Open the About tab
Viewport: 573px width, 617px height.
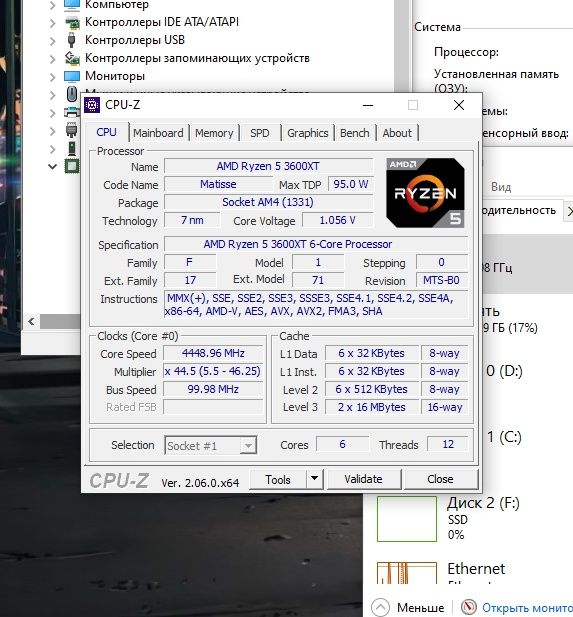pyautogui.click(x=397, y=133)
